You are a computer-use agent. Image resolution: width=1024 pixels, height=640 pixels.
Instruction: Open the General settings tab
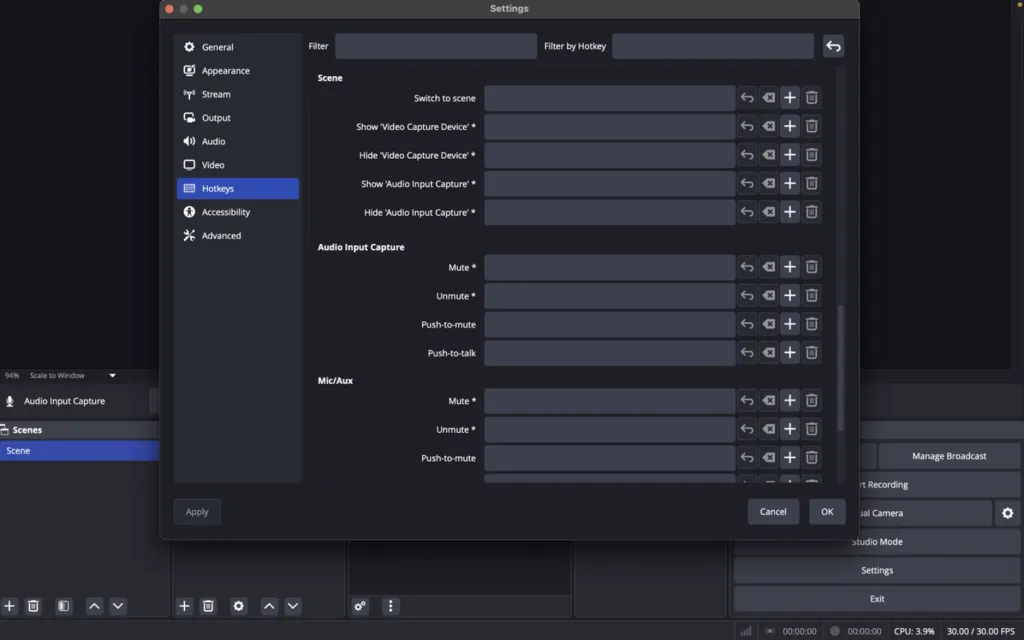(238, 47)
